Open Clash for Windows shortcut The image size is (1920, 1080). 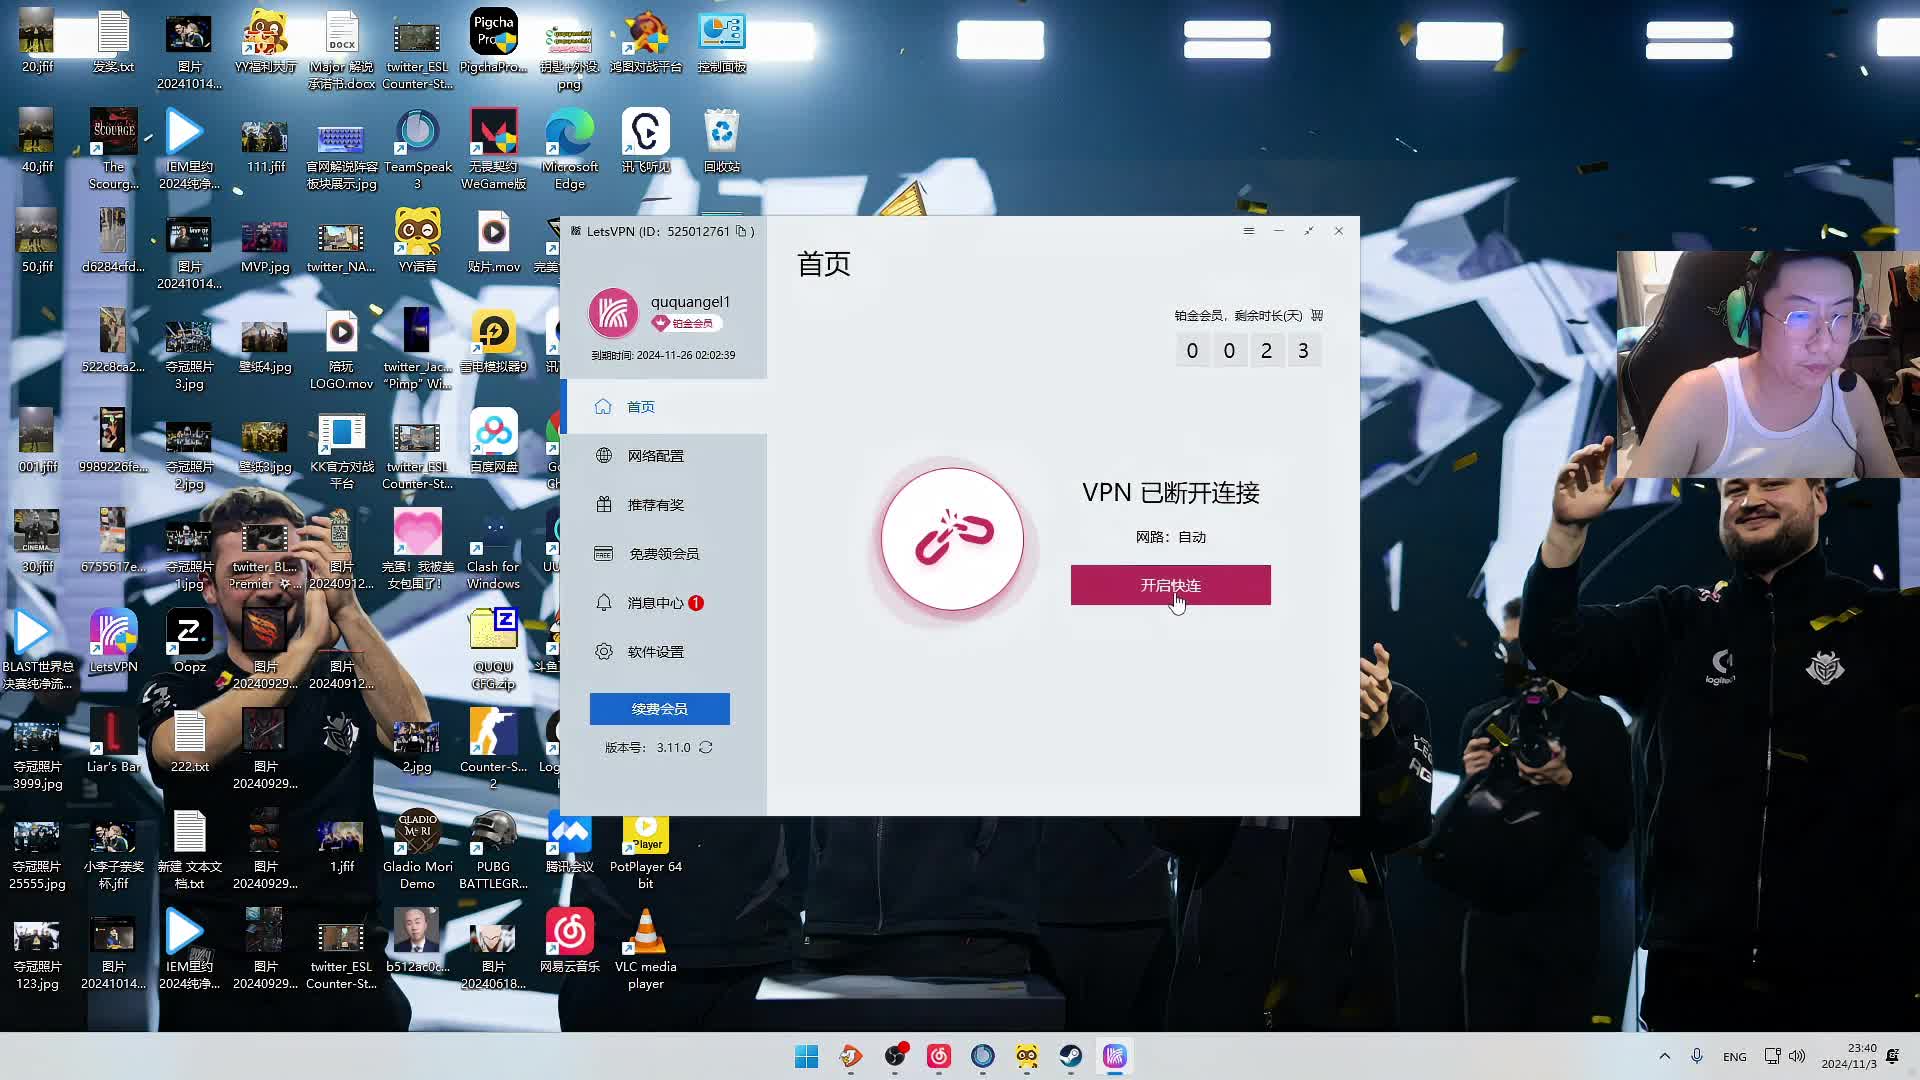493,550
